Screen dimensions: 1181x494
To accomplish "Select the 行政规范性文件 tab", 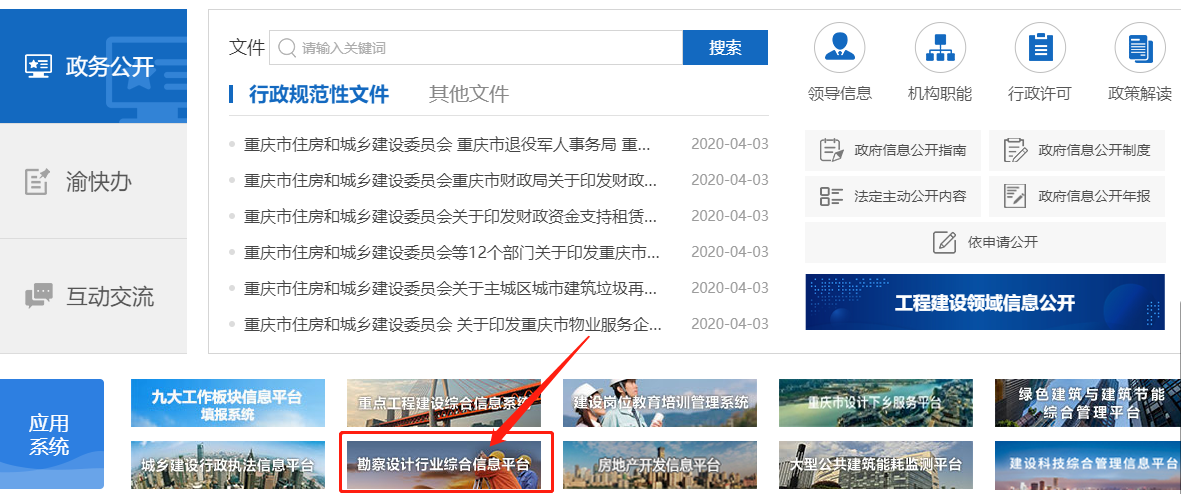I will 318,95.
